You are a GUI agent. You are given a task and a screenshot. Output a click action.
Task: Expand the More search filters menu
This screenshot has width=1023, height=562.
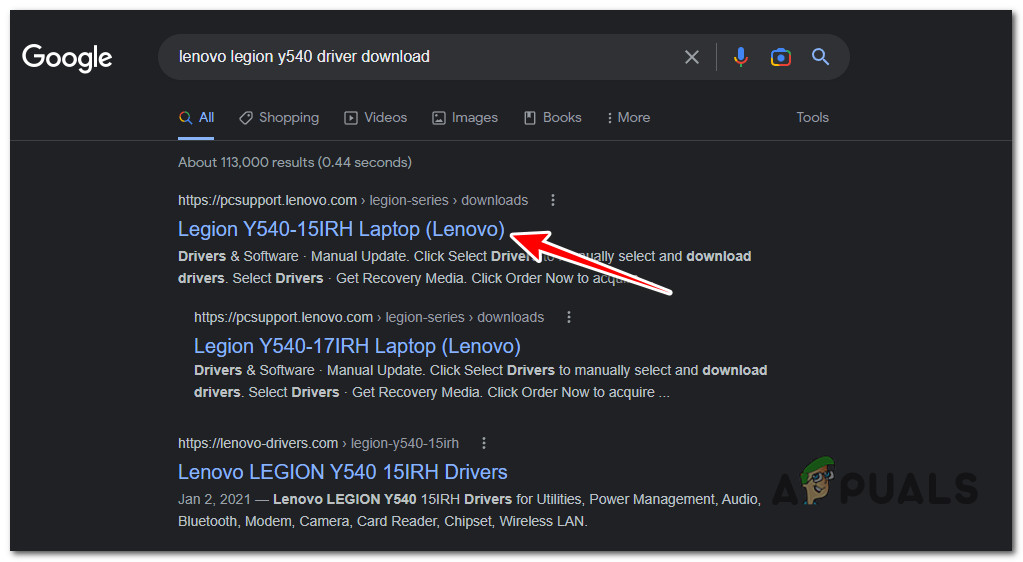tap(628, 117)
